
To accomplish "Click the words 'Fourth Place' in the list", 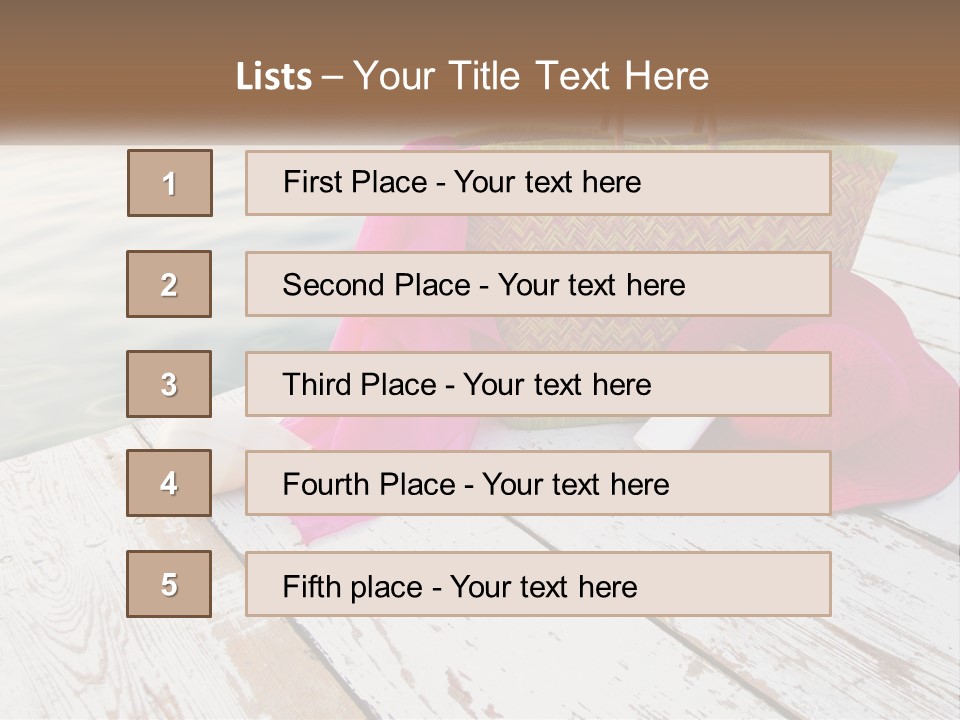I will (x=369, y=484).
